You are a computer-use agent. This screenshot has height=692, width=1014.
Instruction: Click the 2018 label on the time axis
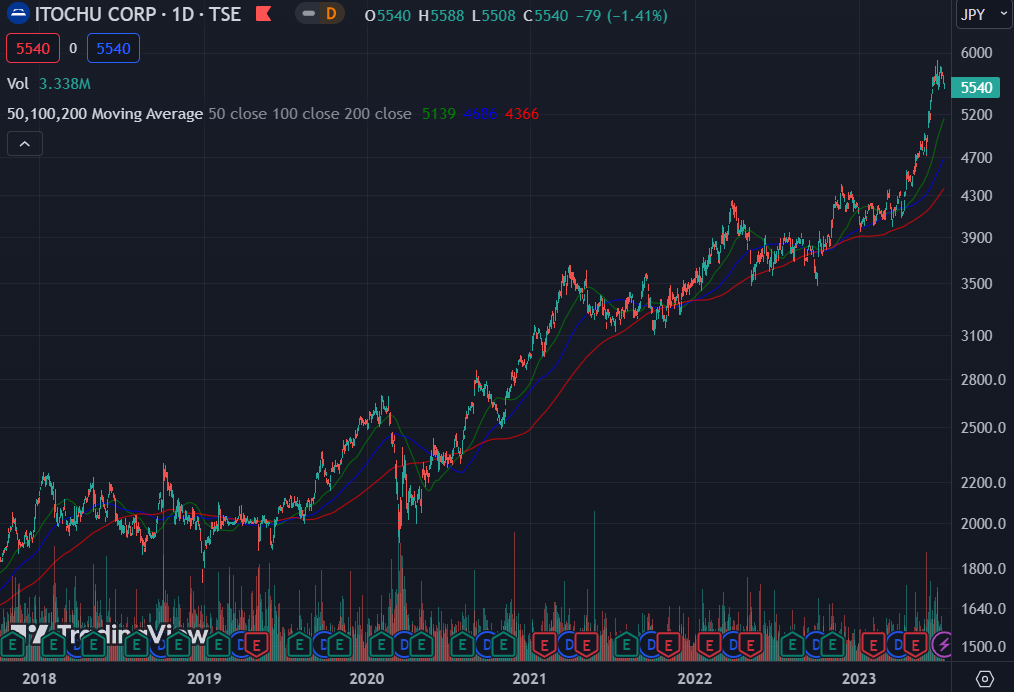[x=39, y=678]
